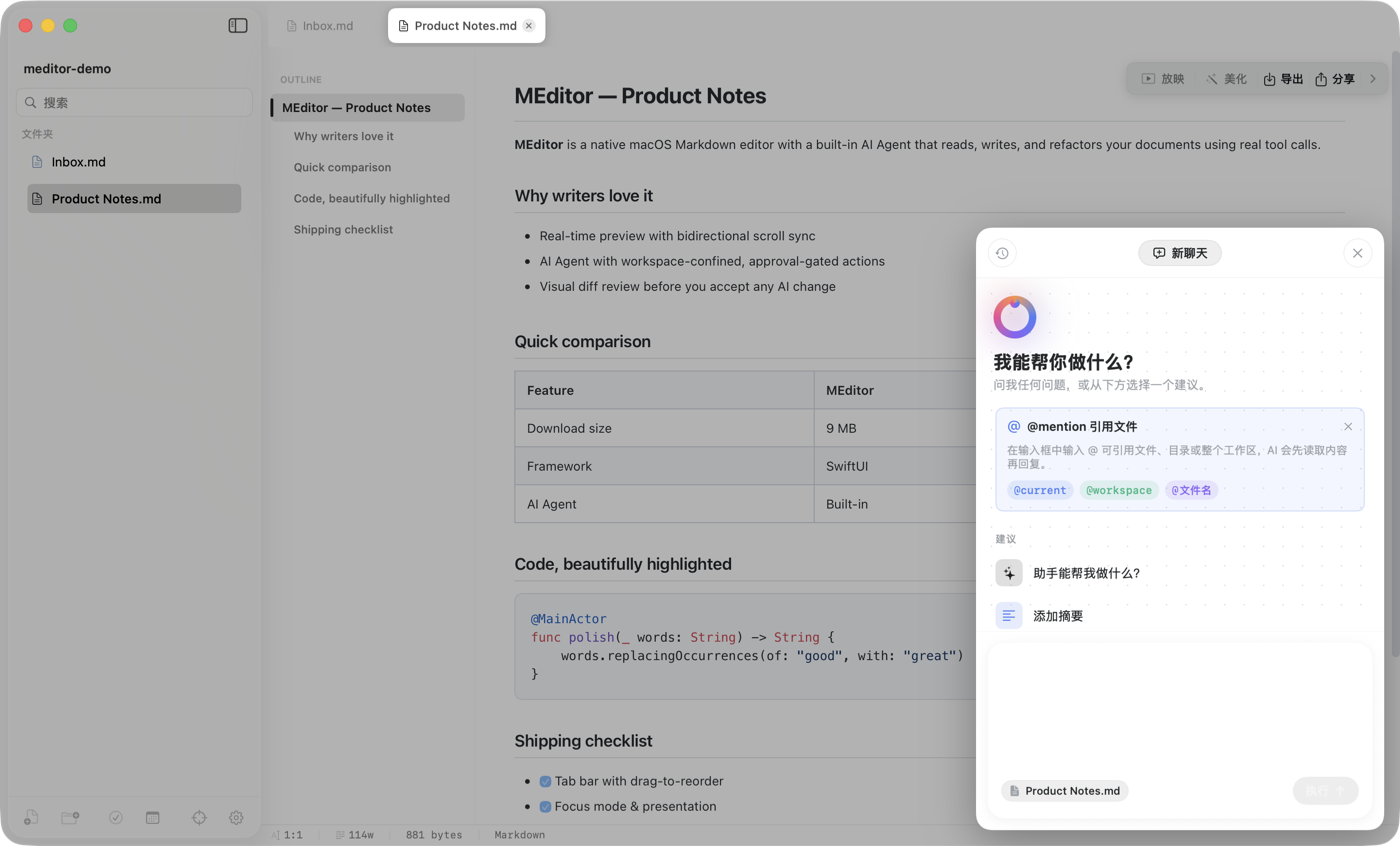Jump to outline item Why writers love it
This screenshot has height=846, width=1400.
click(x=343, y=136)
